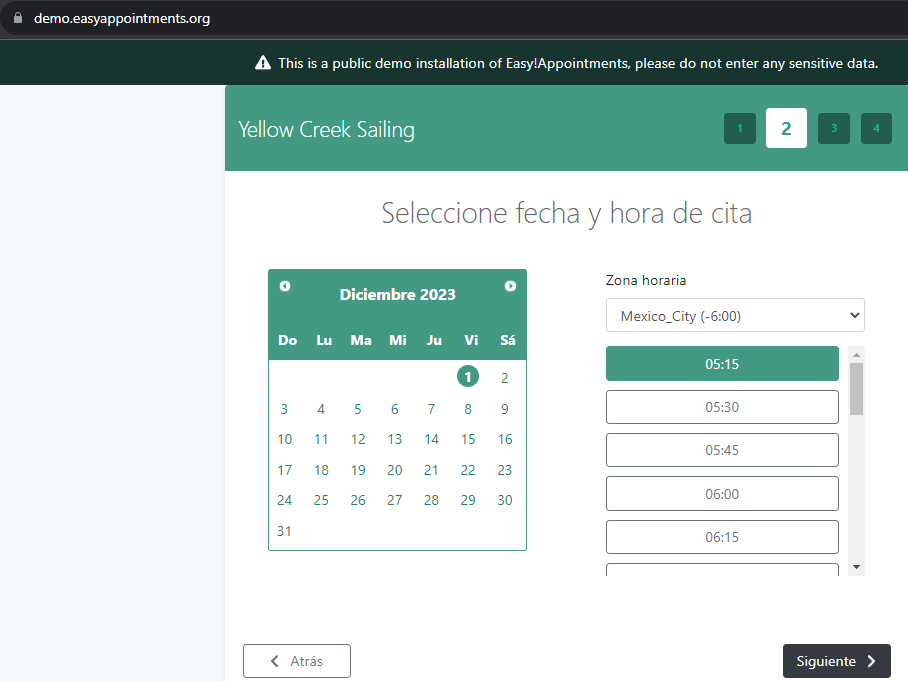Click the chevron icon on the Atrás button

pyautogui.click(x=273, y=661)
